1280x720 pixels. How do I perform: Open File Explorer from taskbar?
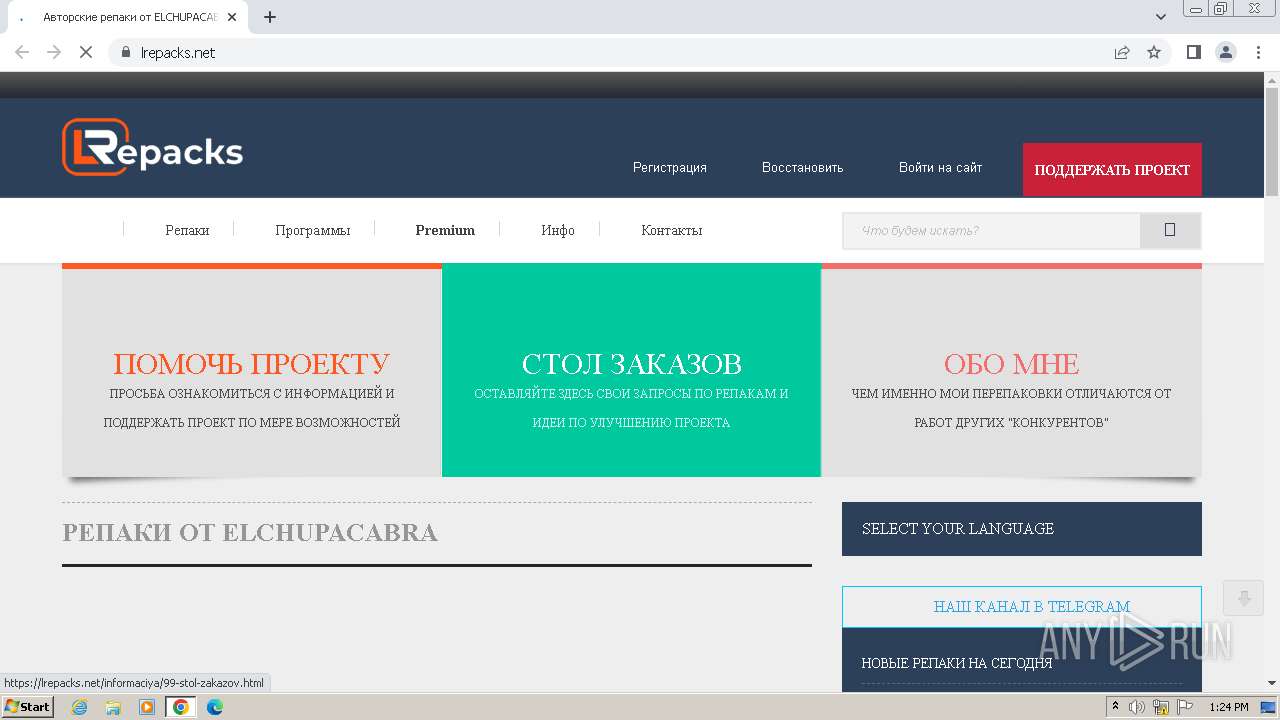point(113,707)
